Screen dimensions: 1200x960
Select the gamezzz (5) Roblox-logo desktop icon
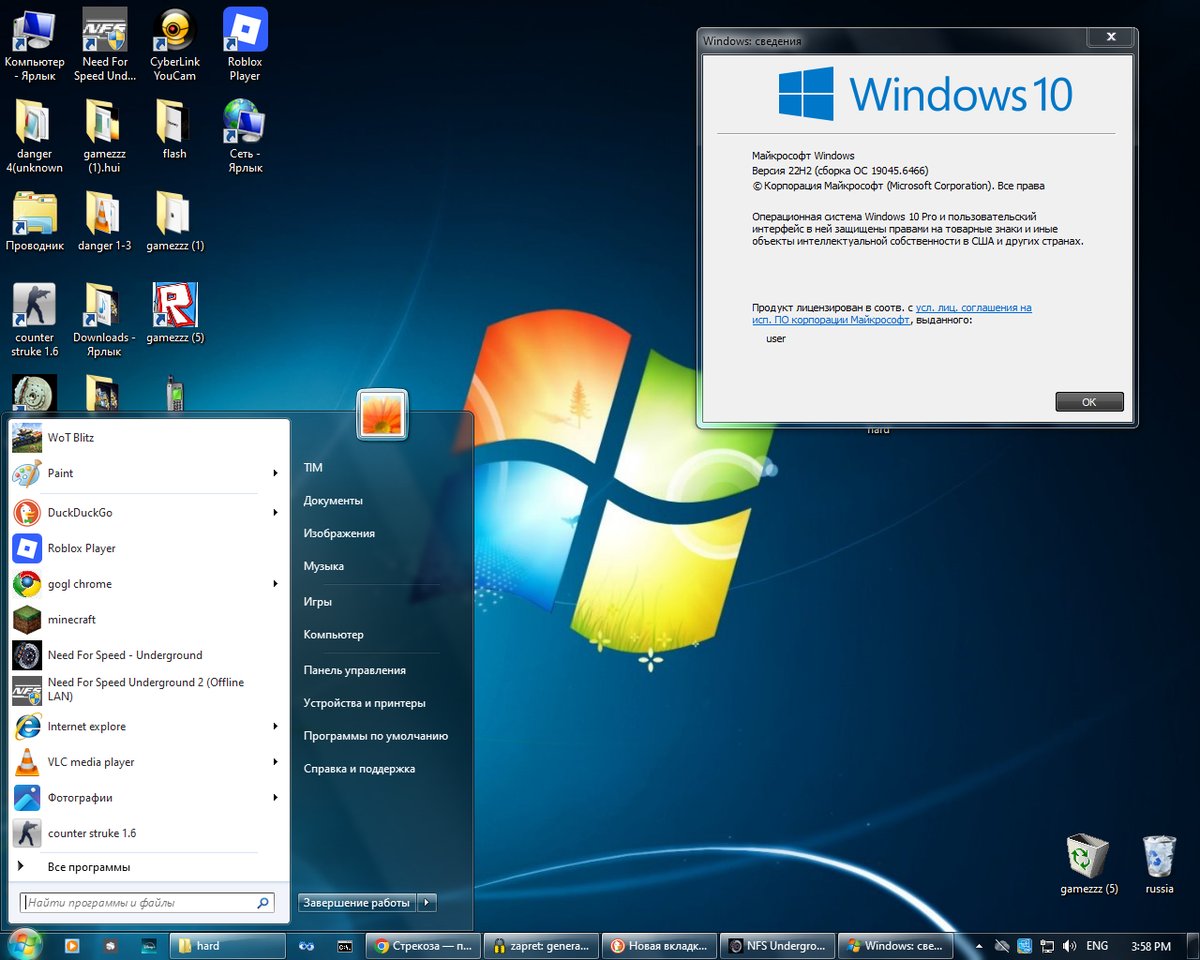(x=174, y=313)
